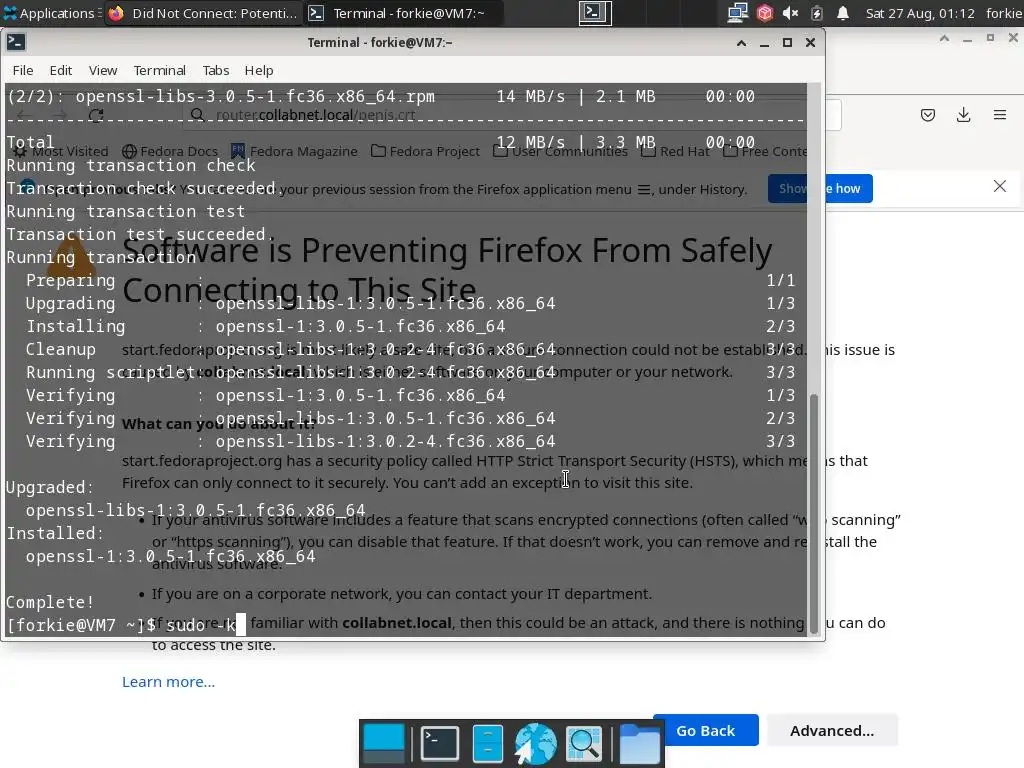Unmute the volume tray icon

791,13
